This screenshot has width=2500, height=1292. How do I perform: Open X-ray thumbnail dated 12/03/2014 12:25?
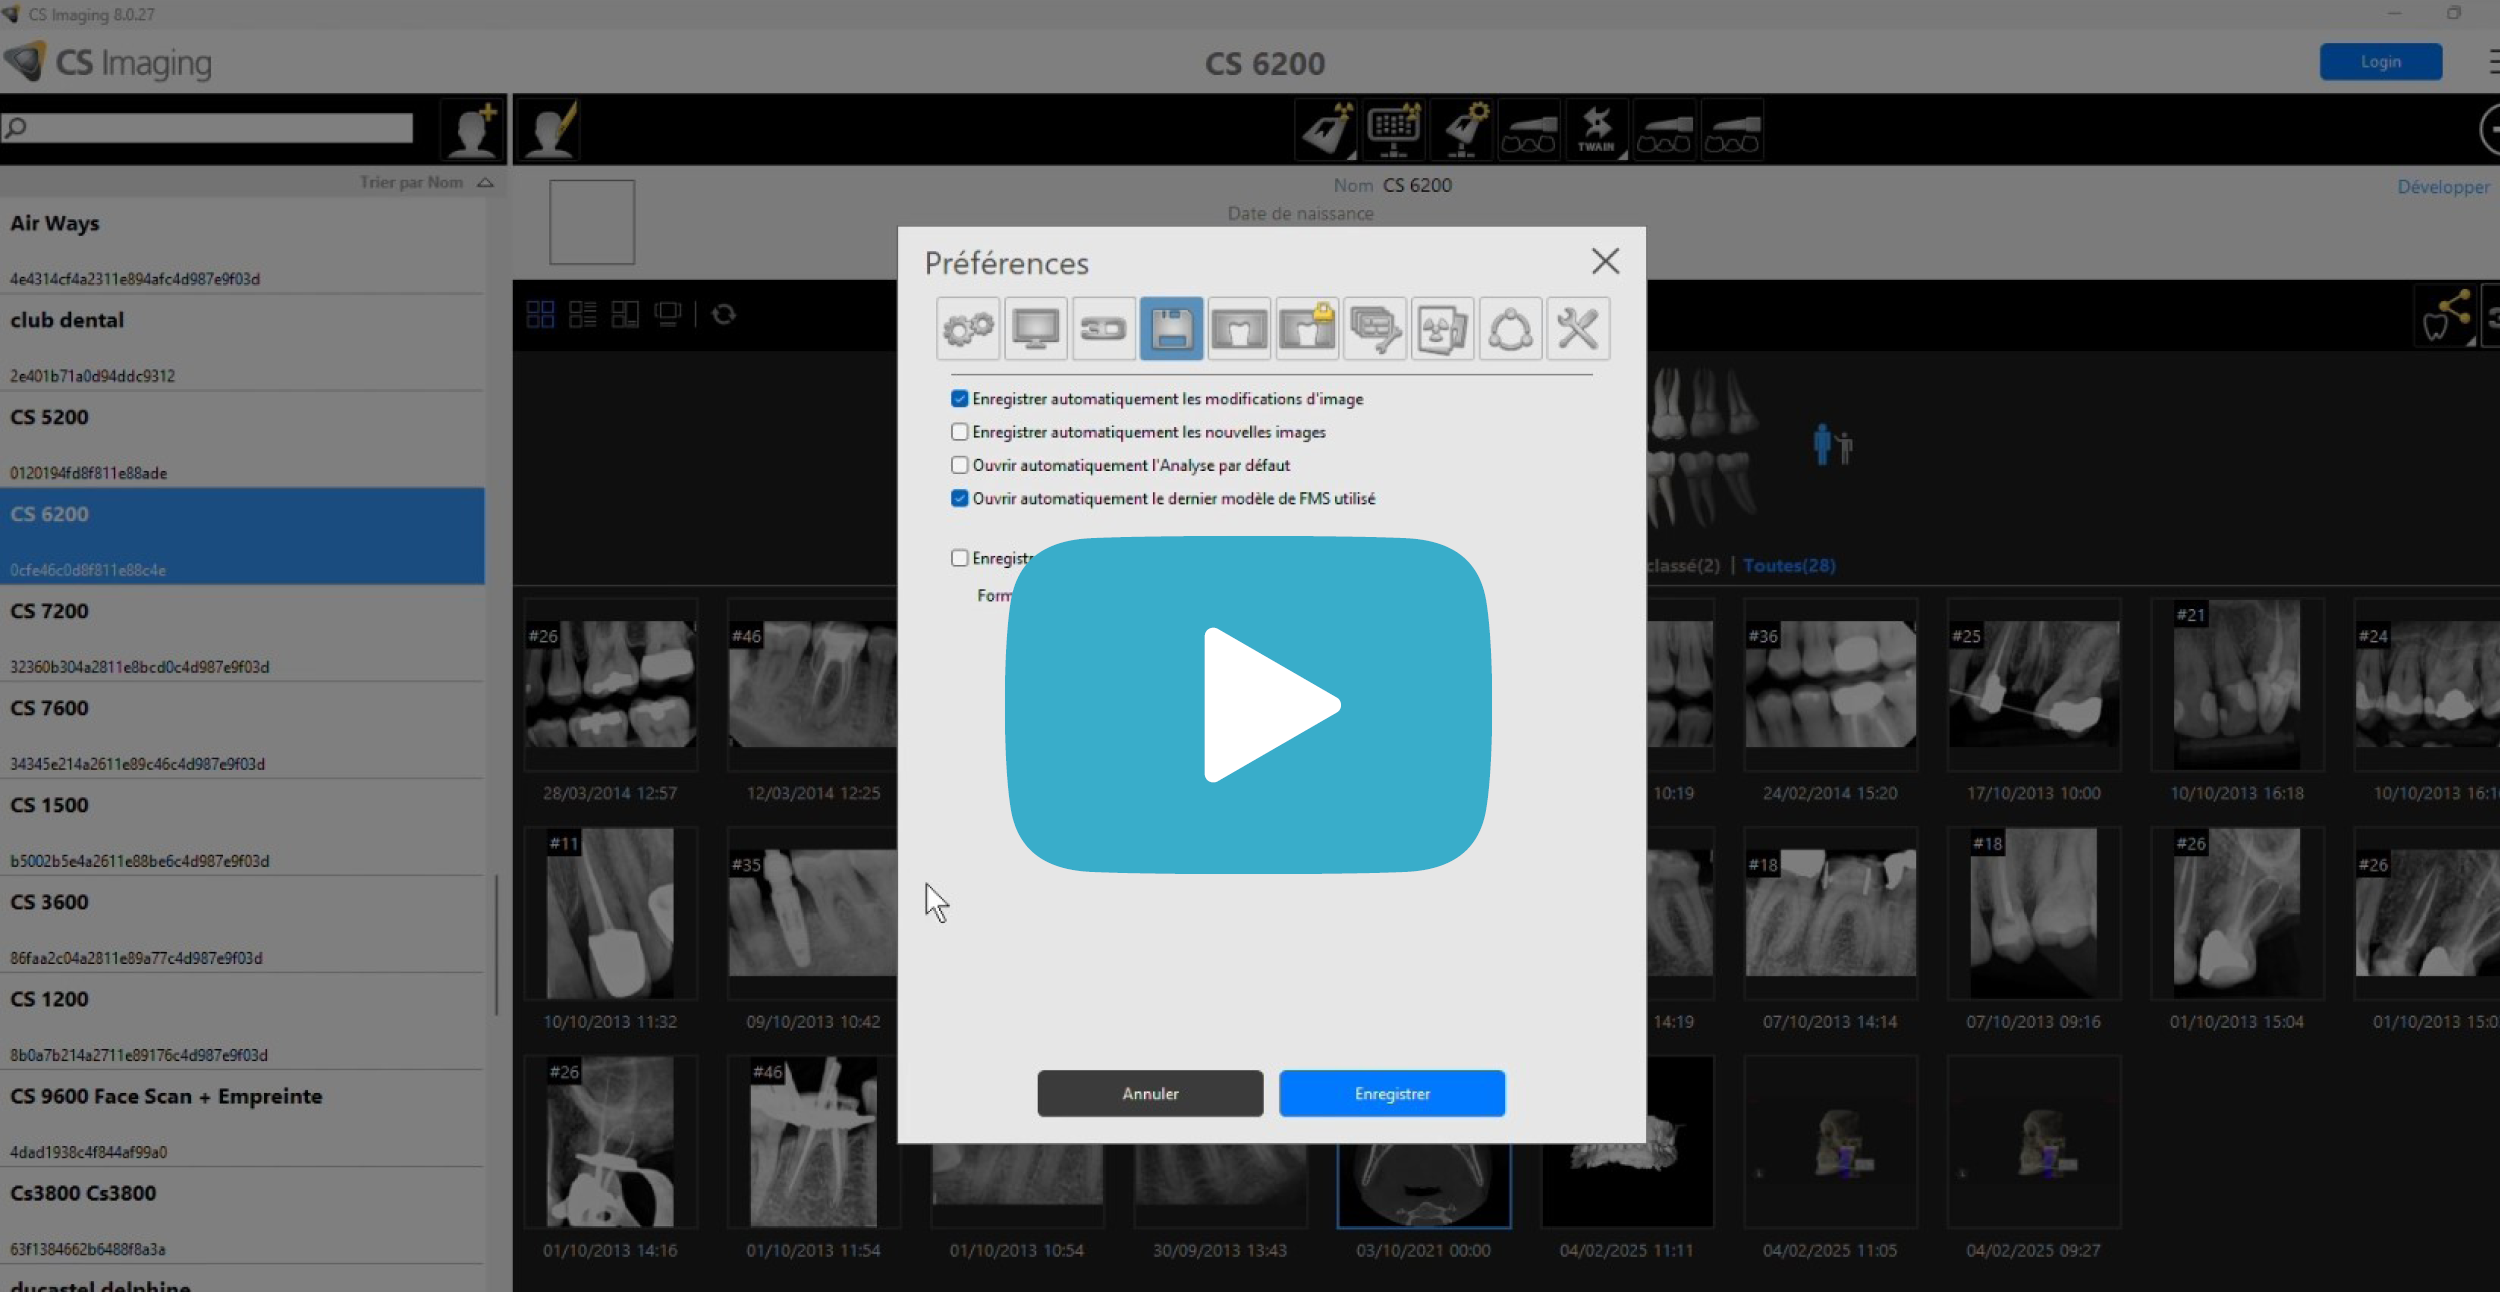click(813, 684)
